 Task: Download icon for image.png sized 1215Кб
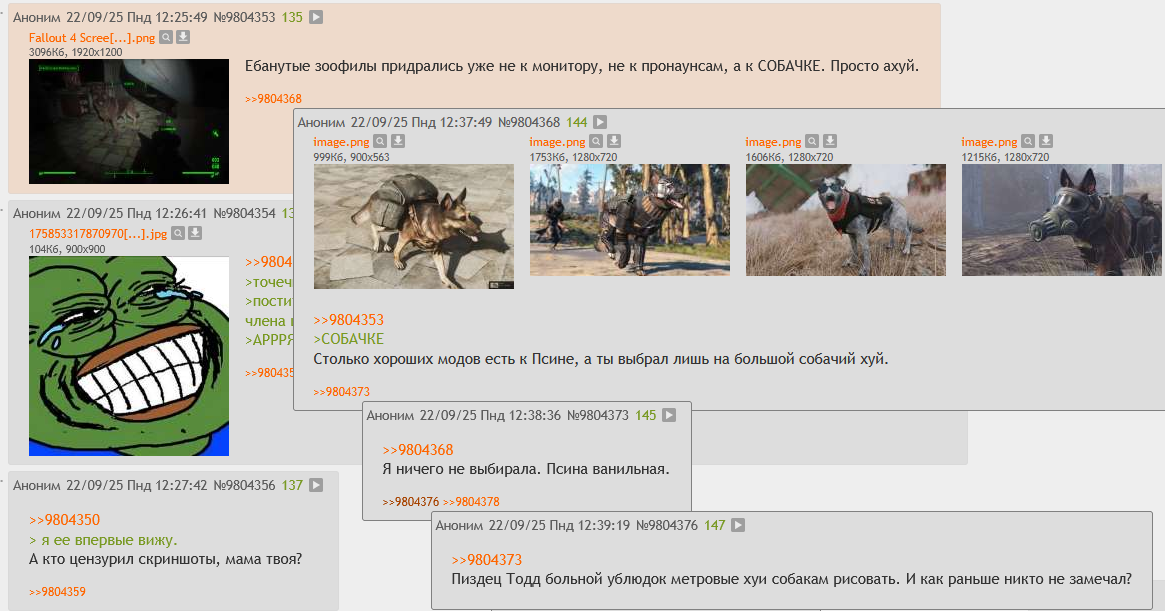tap(1045, 141)
